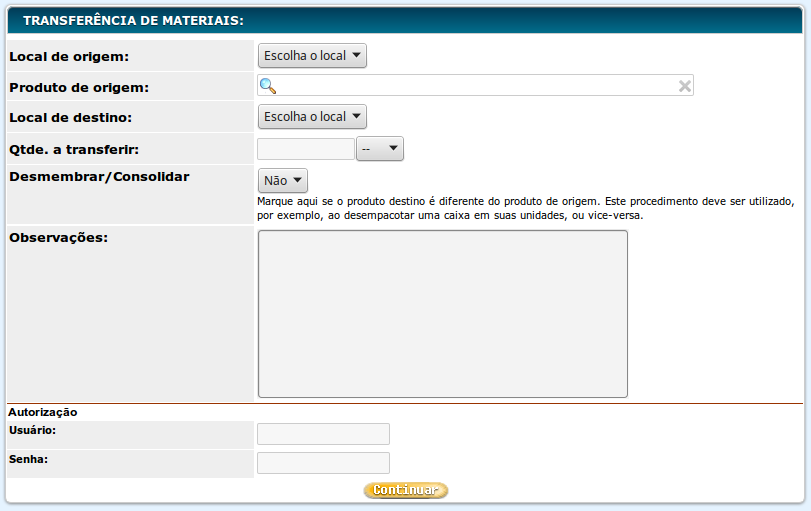Click inside the Observações text area

pos(442,314)
